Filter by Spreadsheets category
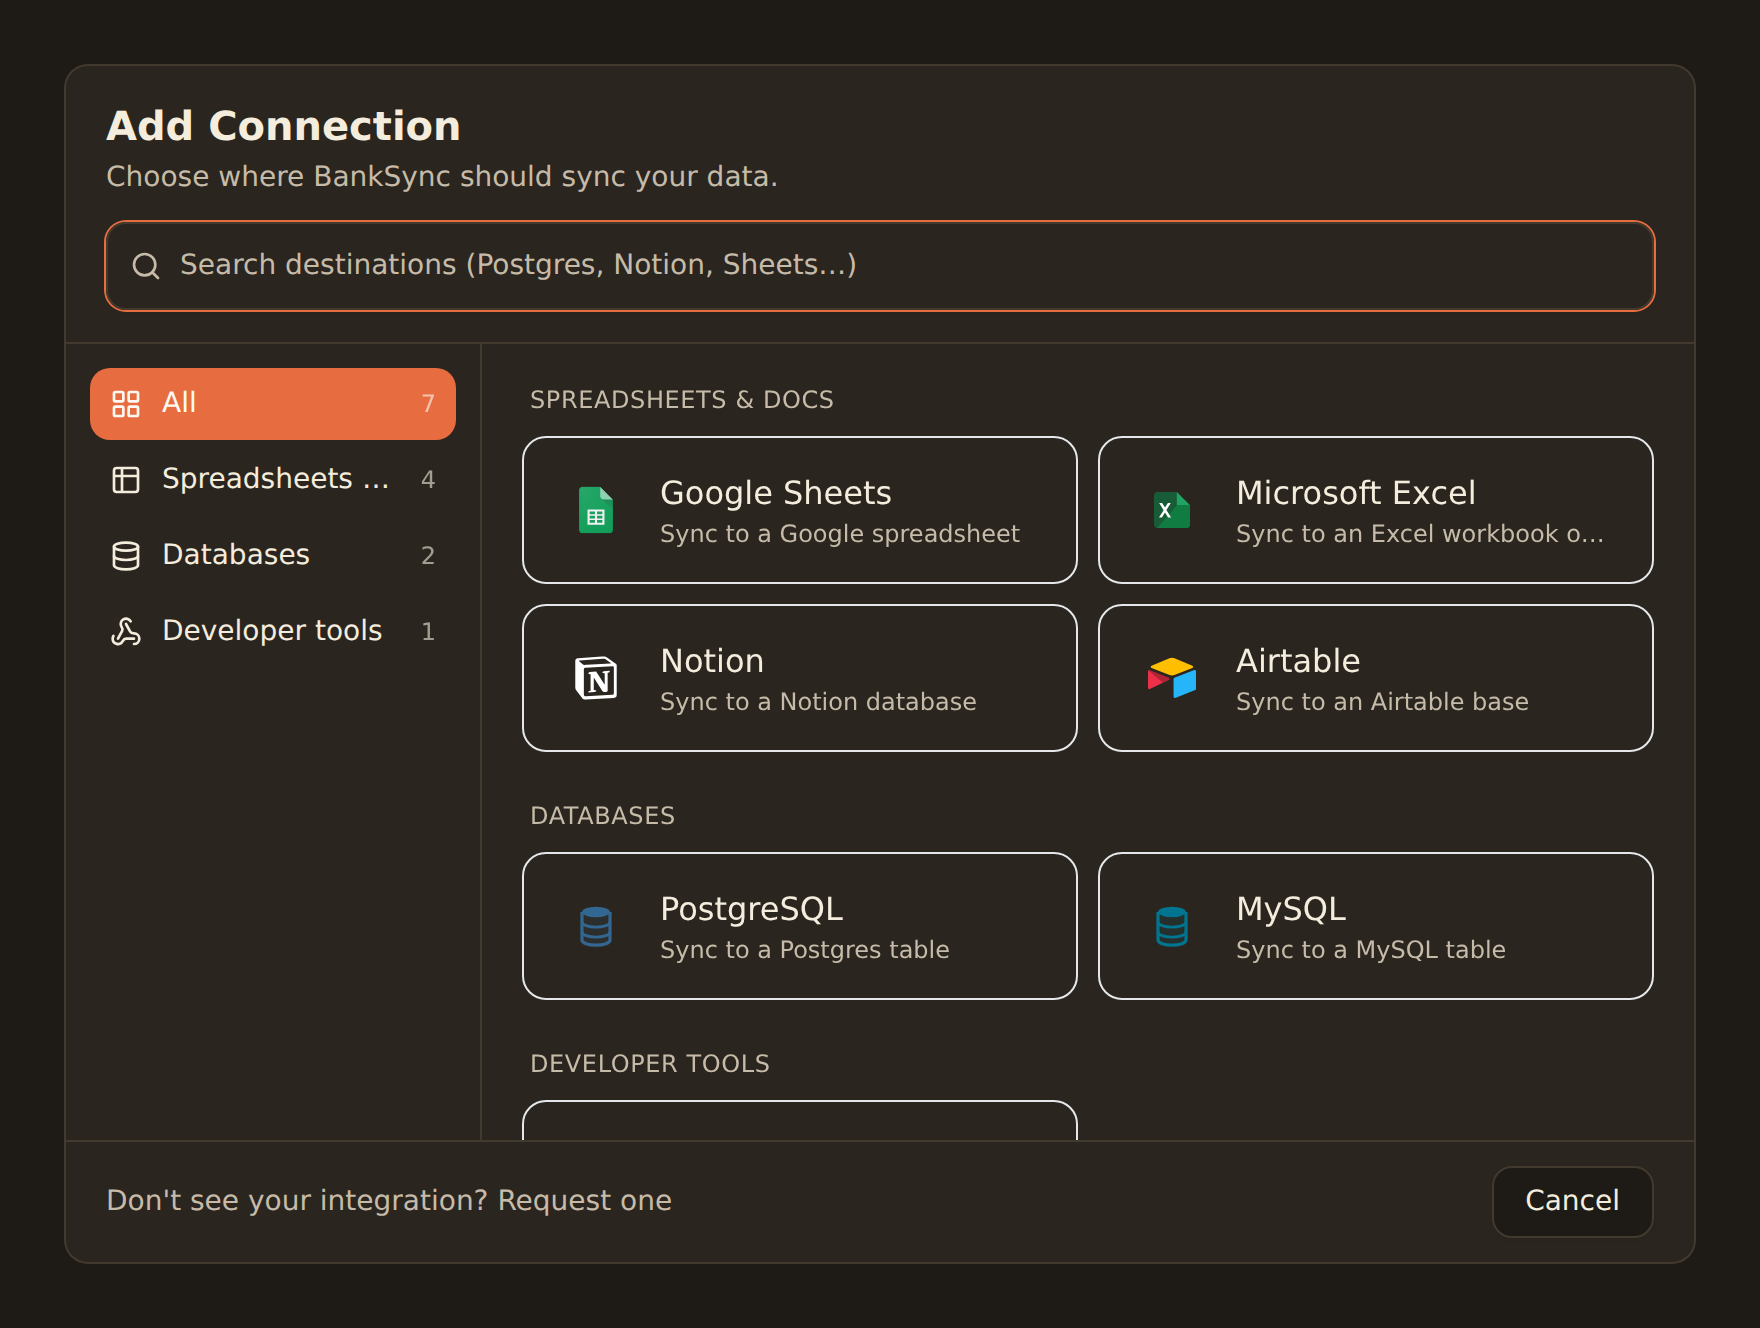The height and width of the screenshot is (1328, 1760). tap(273, 480)
